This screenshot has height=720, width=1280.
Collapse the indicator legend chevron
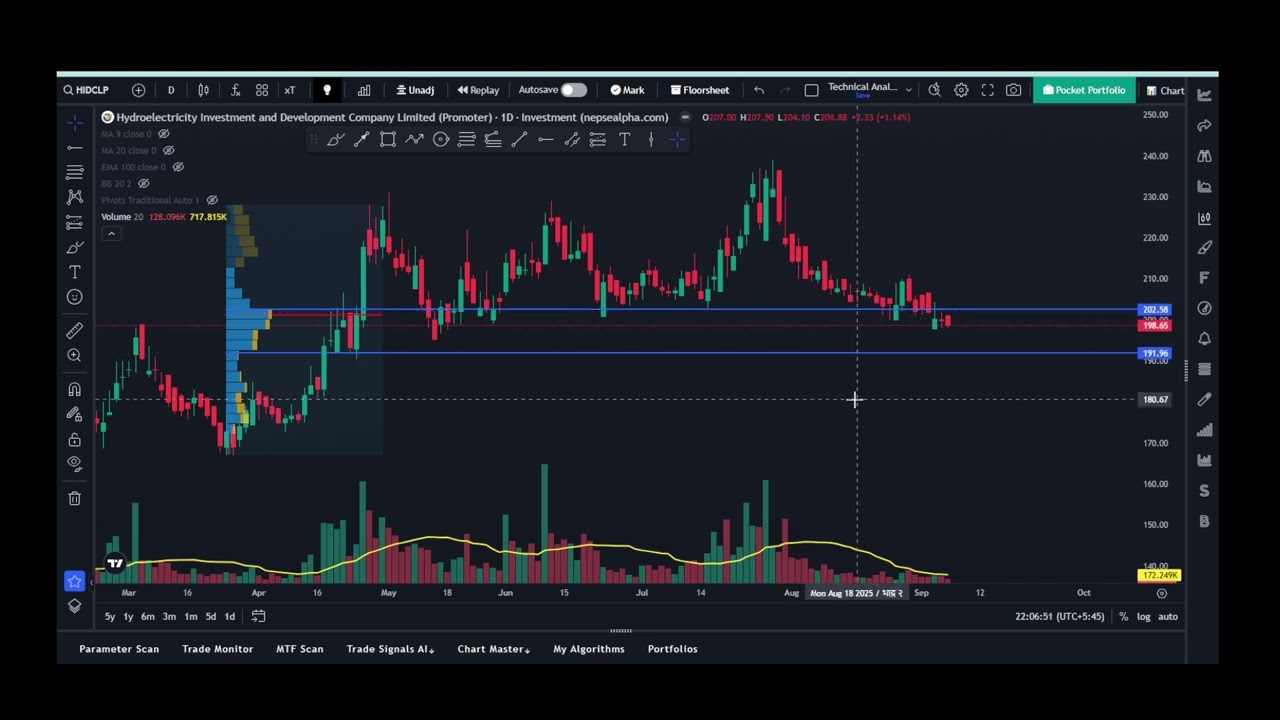(x=111, y=234)
